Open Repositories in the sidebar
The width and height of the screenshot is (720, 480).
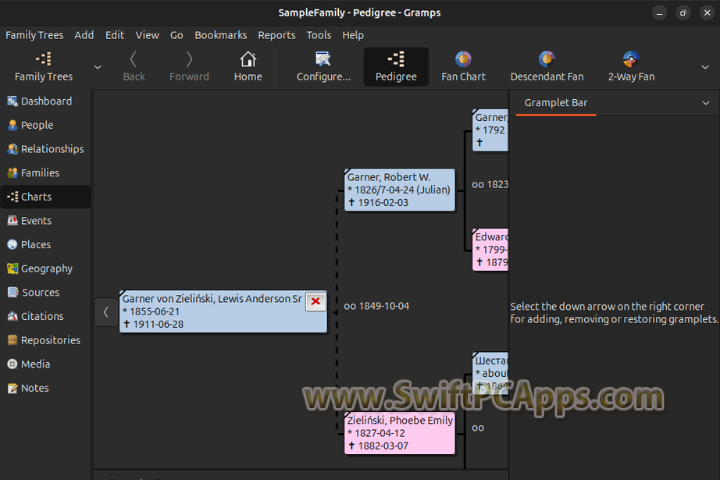pos(45,340)
